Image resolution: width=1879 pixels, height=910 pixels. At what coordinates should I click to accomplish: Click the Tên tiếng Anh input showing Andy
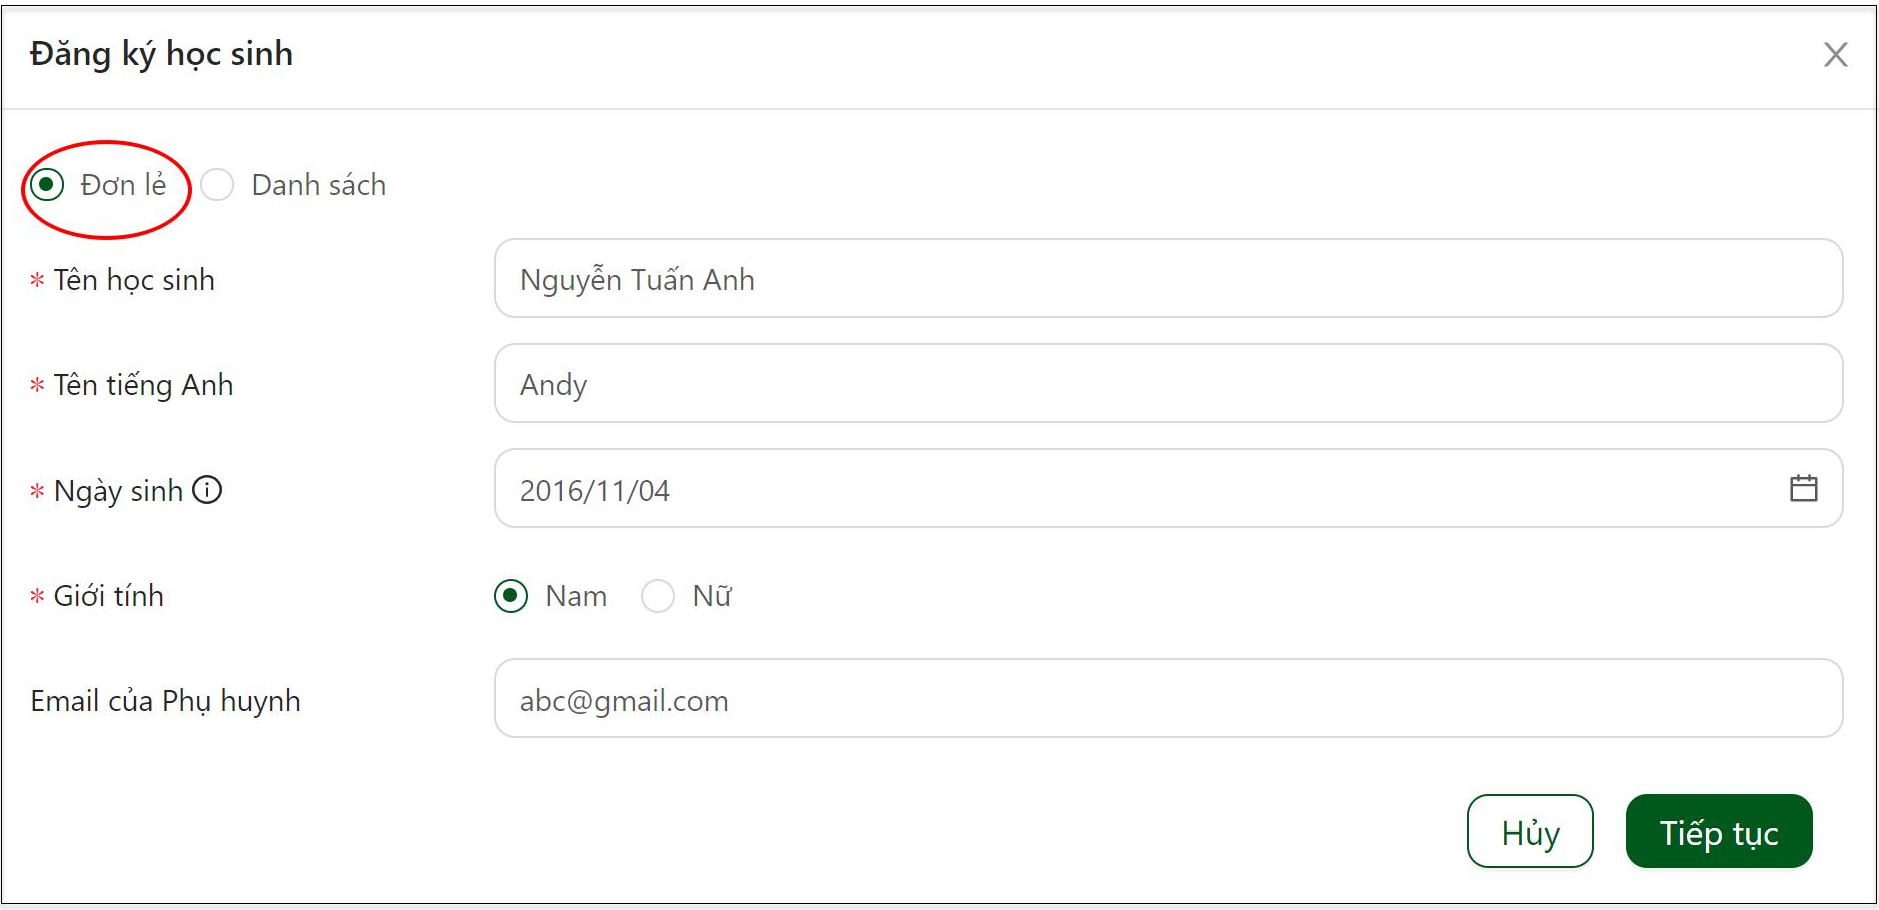1168,383
